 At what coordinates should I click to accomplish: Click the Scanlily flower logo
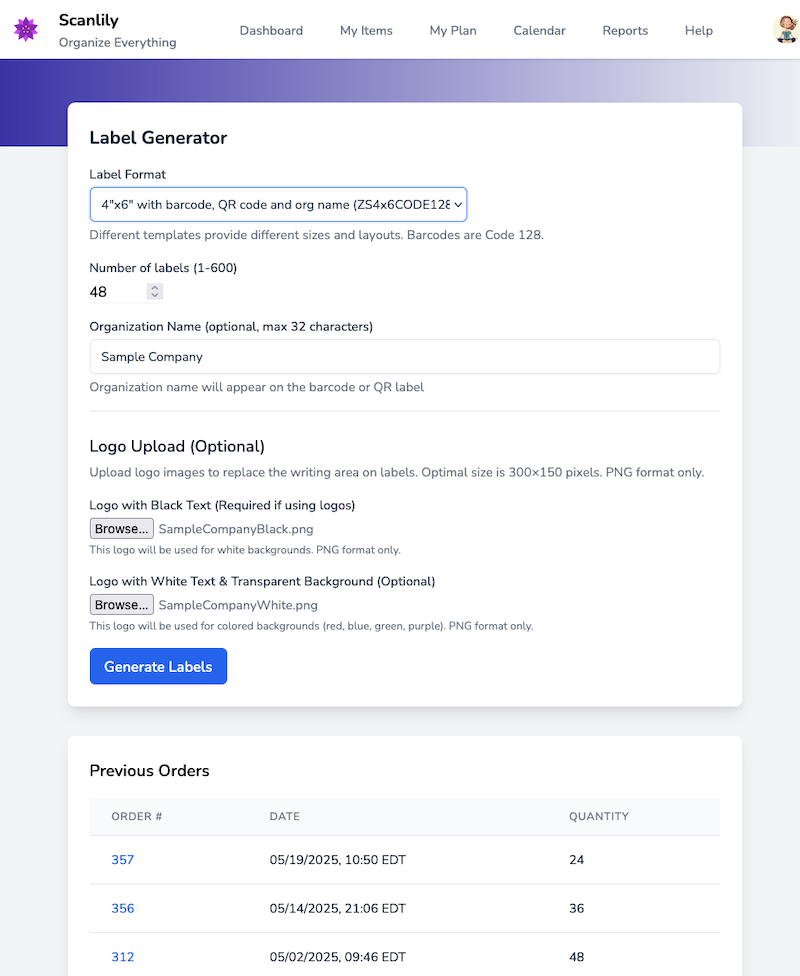pyautogui.click(x=25, y=30)
